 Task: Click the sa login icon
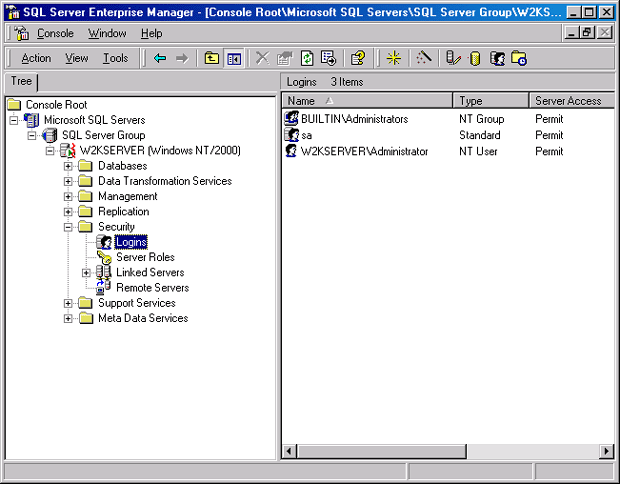pos(291,135)
